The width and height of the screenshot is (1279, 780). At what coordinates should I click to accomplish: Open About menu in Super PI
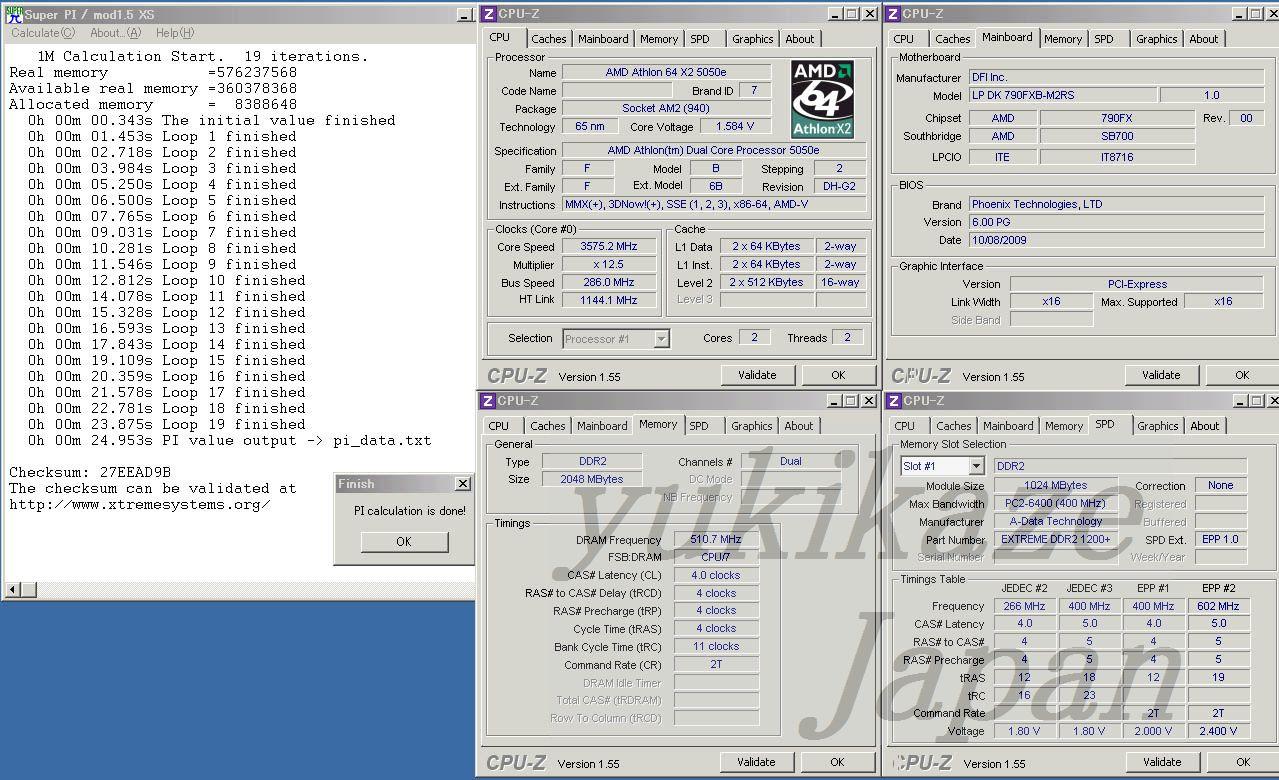coord(116,33)
